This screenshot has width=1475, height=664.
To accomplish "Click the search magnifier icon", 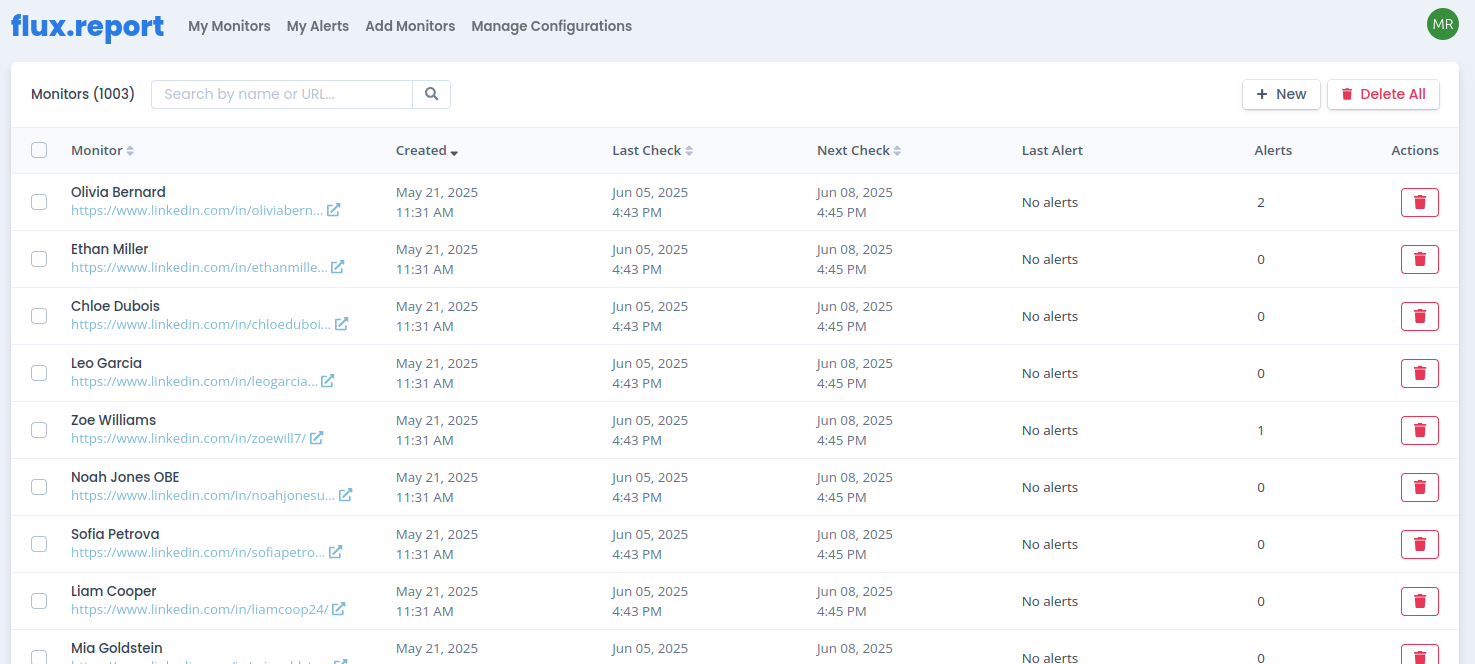I will click(x=431, y=93).
